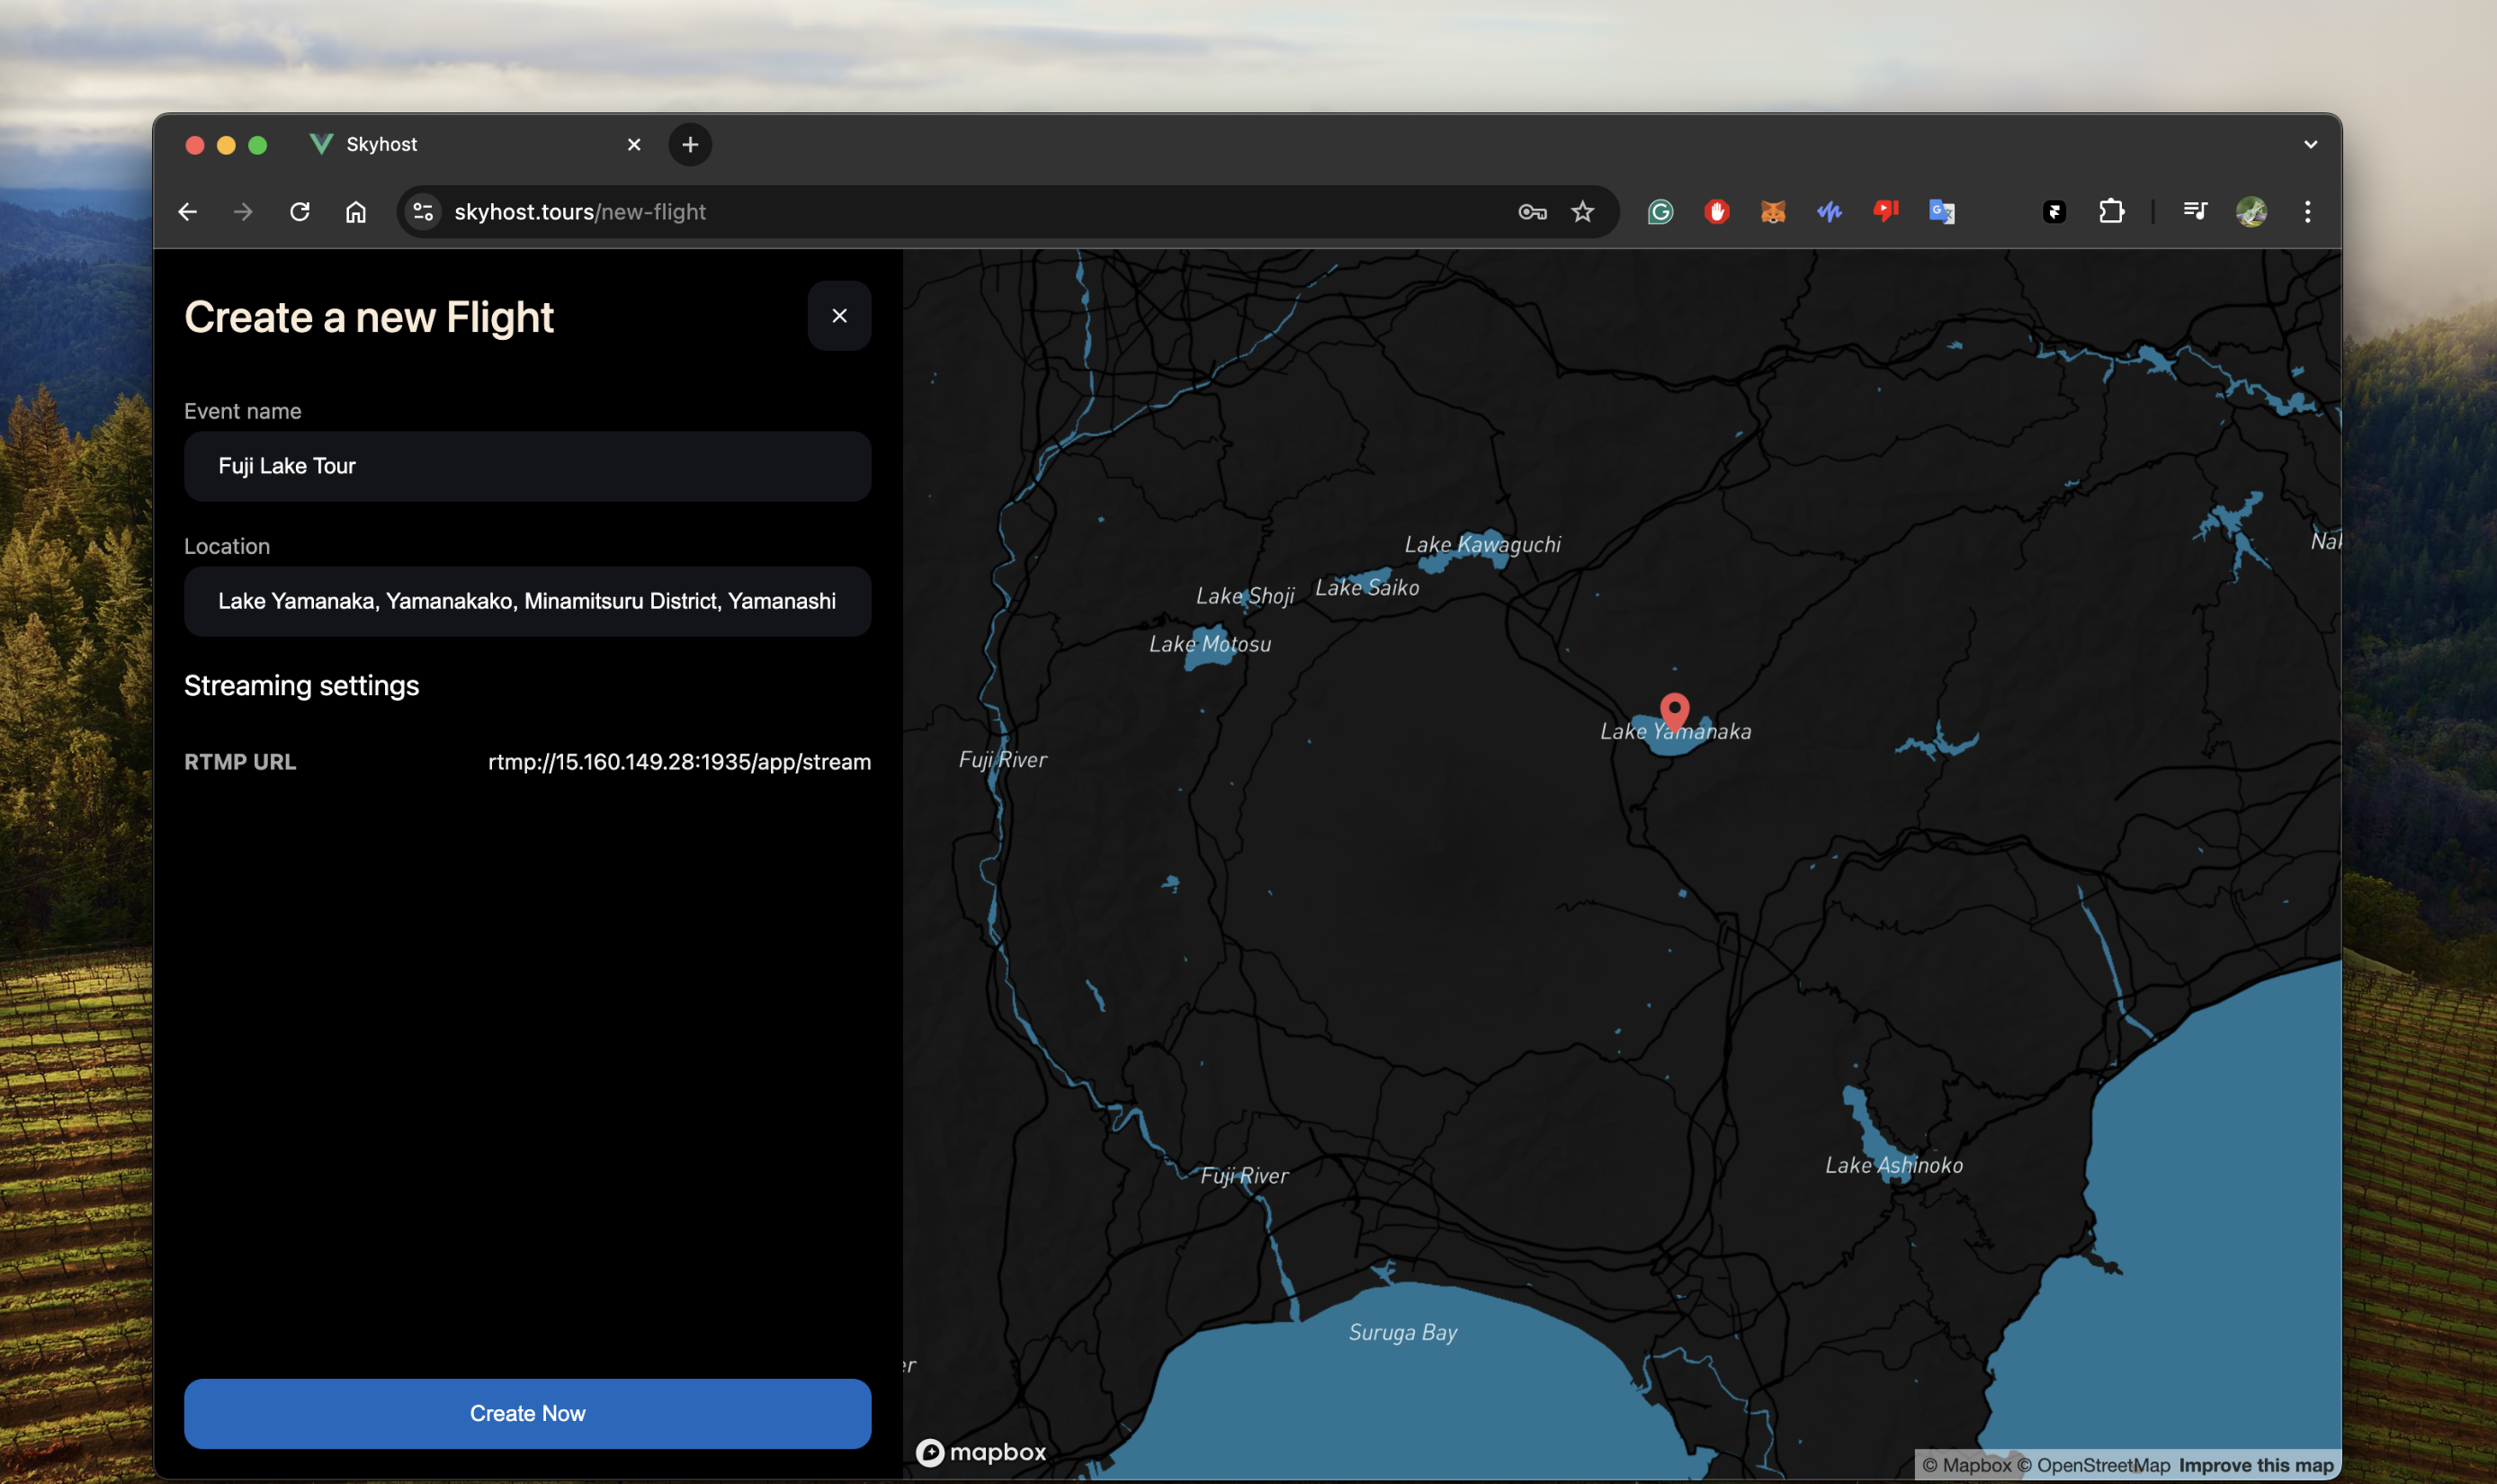This screenshot has height=1484, width=2497.
Task: Open the Mapbox logo link
Action: pos(981,1452)
